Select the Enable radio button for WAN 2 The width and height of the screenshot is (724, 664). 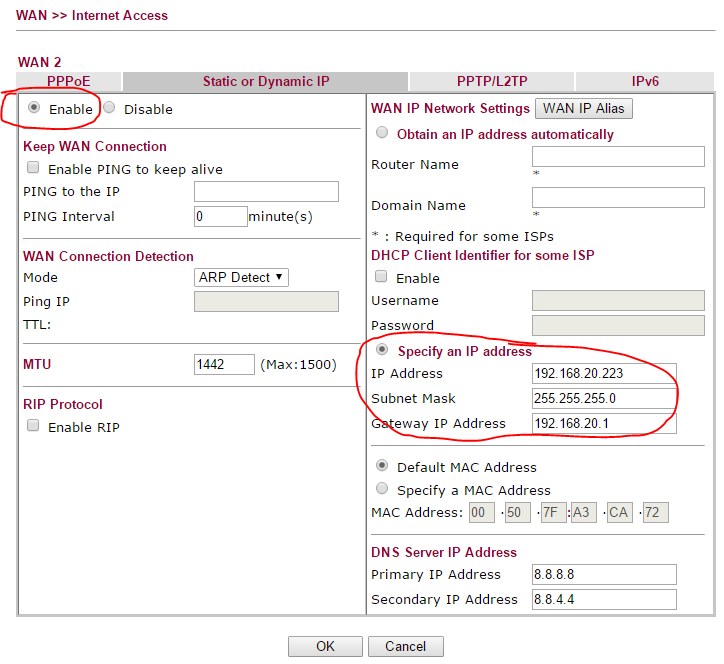point(34,108)
